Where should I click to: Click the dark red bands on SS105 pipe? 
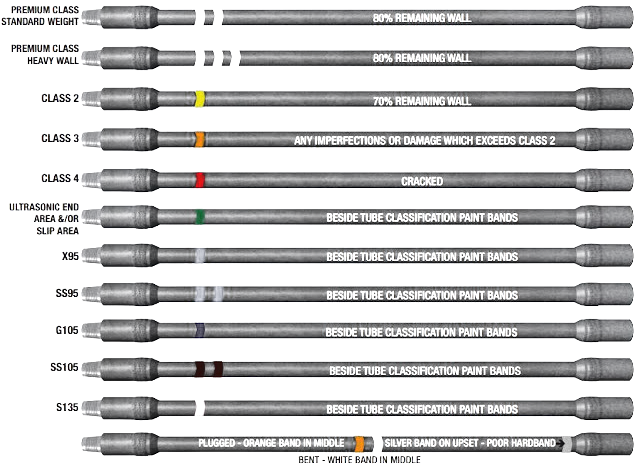pyautogui.click(x=208, y=370)
